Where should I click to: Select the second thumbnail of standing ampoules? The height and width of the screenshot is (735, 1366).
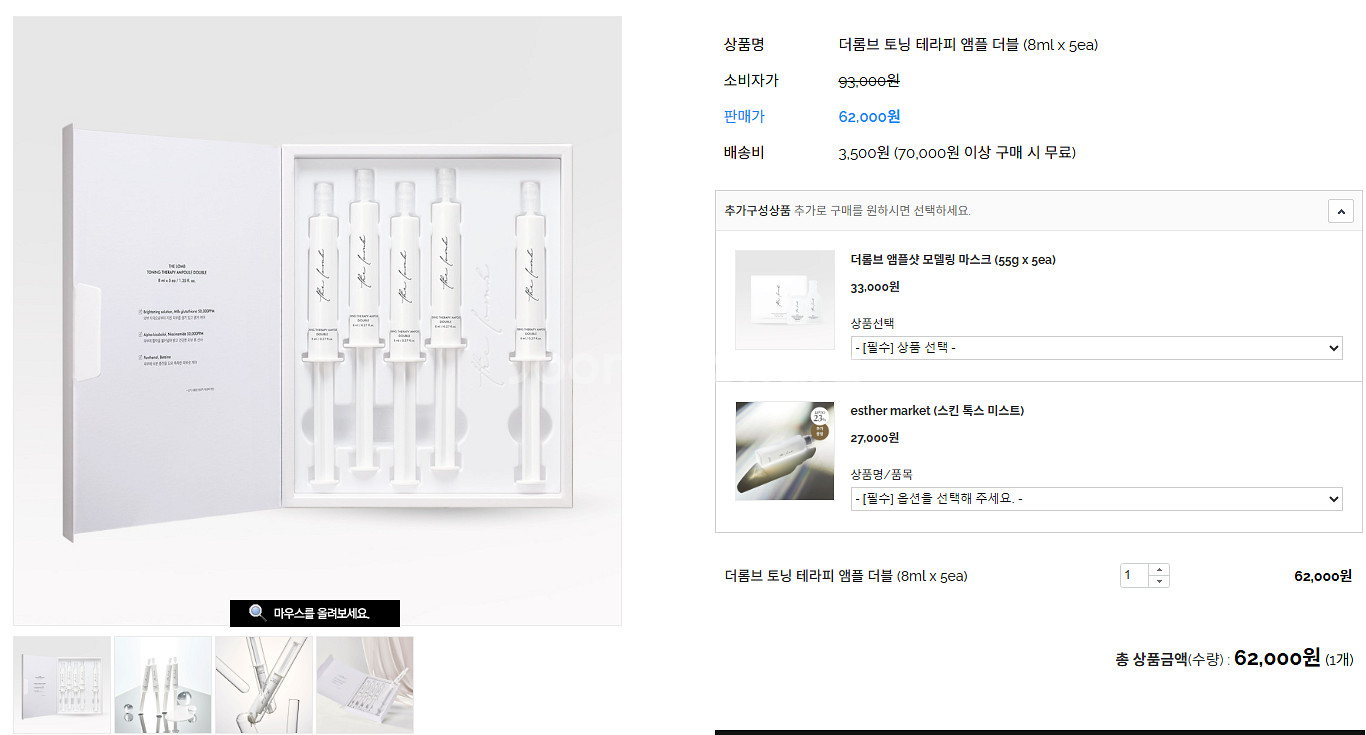pyautogui.click(x=163, y=685)
